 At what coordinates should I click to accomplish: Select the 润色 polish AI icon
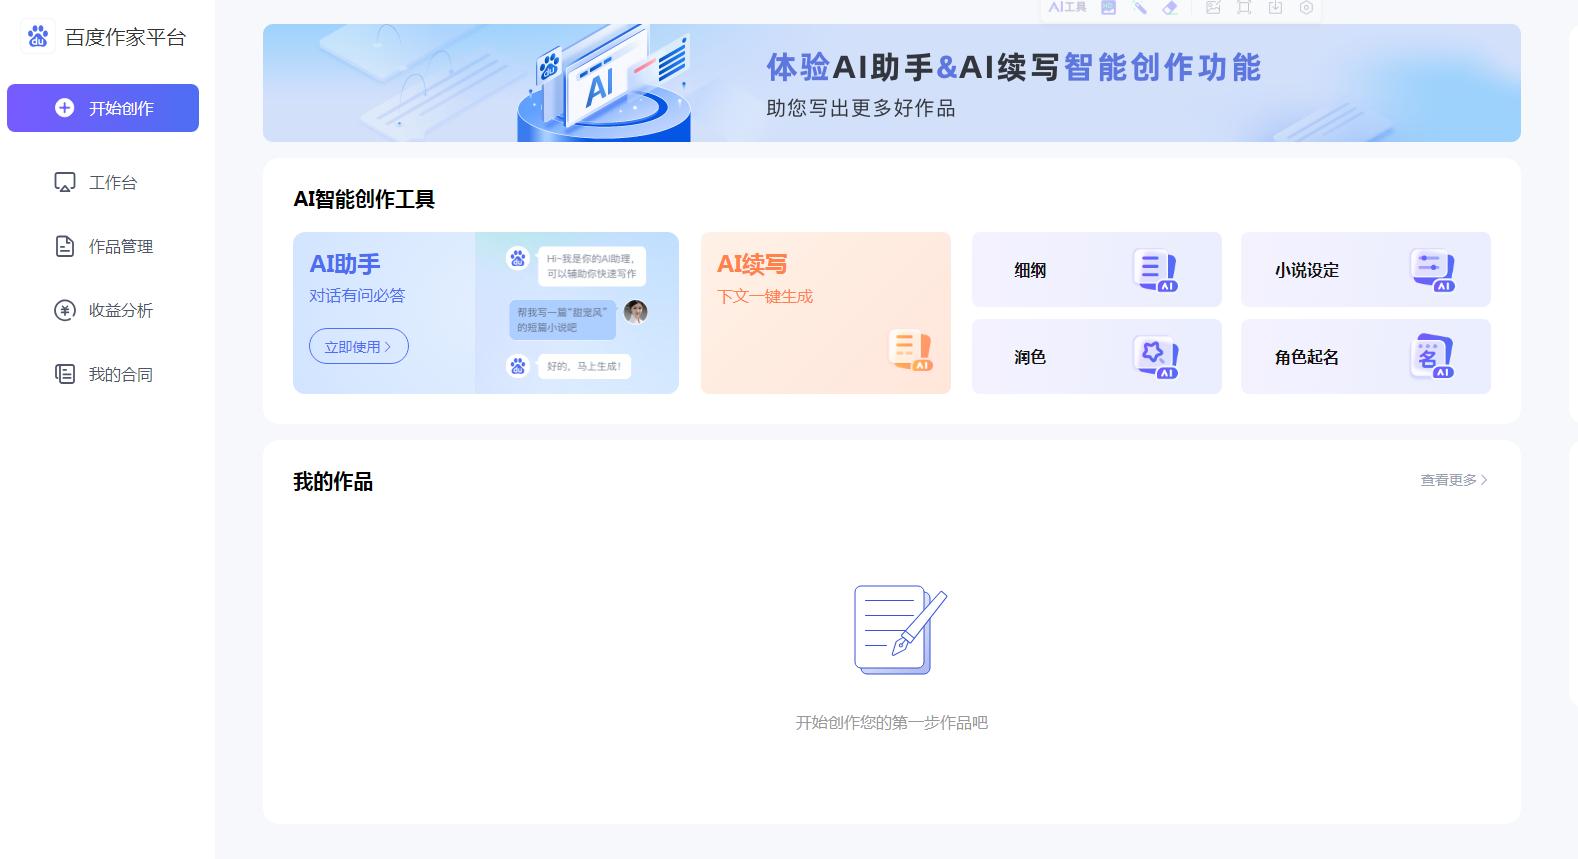[x=1155, y=357]
